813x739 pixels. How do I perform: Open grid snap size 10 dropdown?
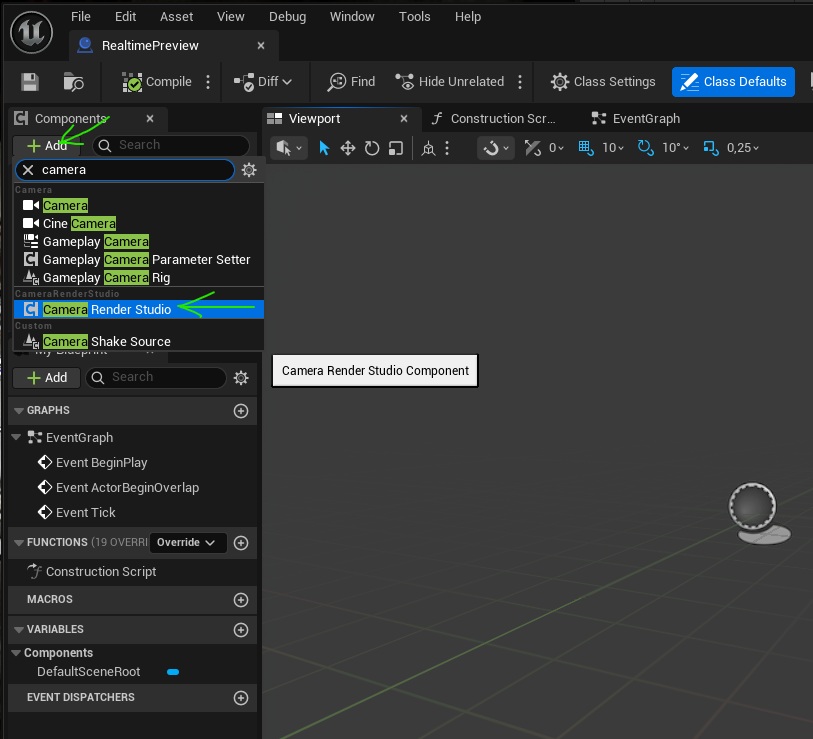click(613, 148)
